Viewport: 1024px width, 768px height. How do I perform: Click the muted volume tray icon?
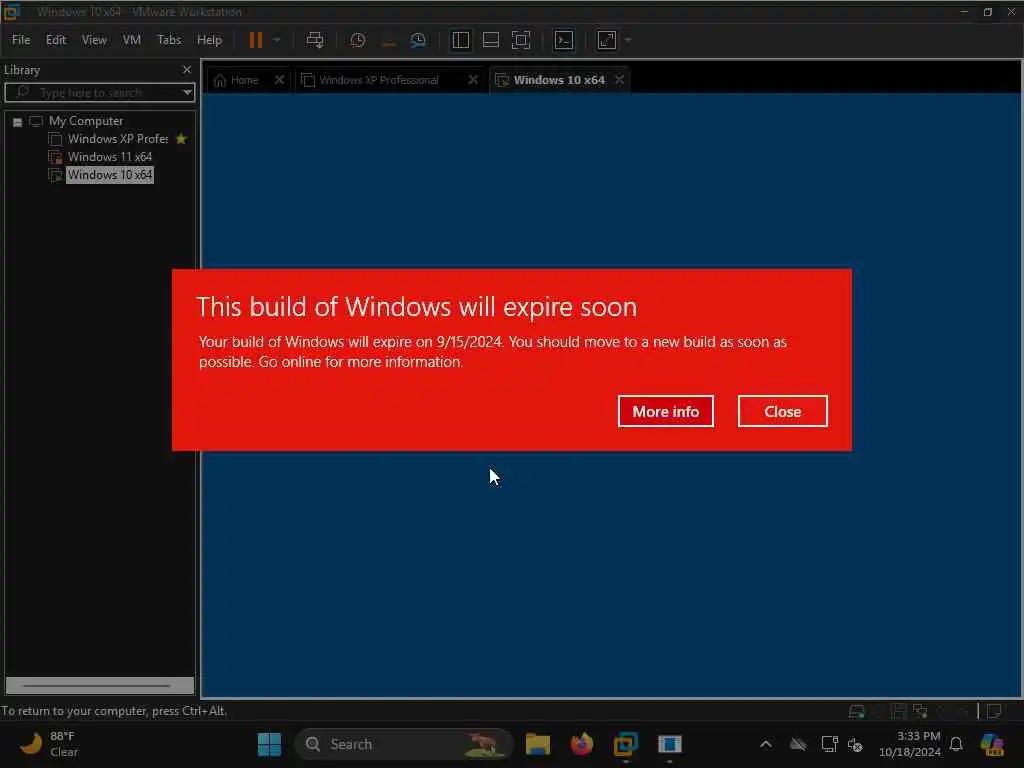click(x=855, y=744)
